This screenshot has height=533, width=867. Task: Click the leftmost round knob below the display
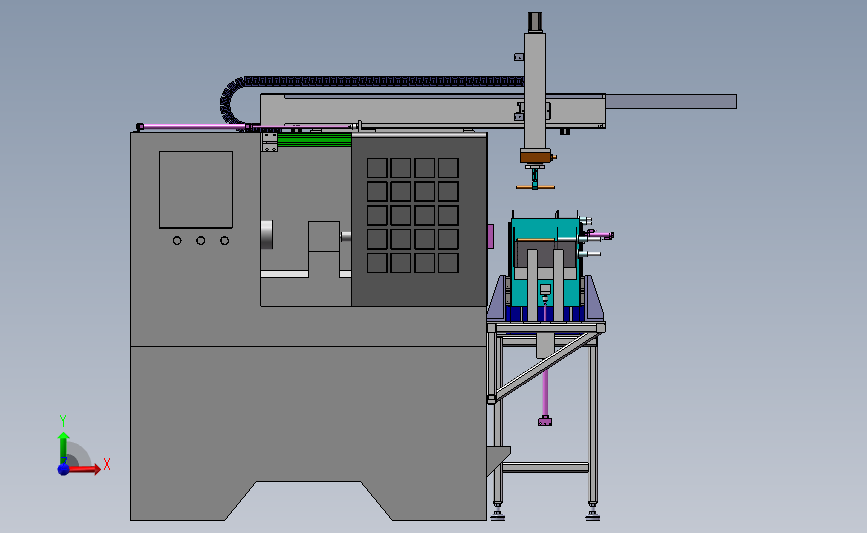pyautogui.click(x=177, y=241)
